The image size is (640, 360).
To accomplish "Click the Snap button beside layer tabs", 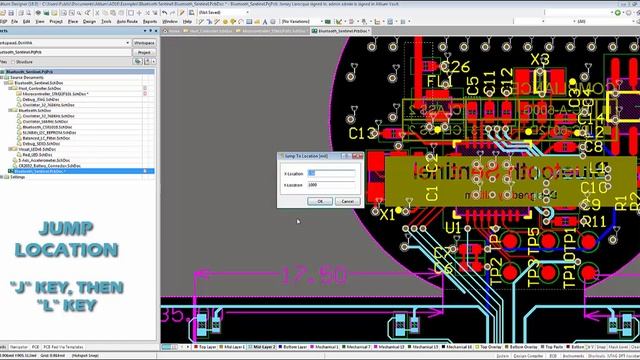I will 600,347.
